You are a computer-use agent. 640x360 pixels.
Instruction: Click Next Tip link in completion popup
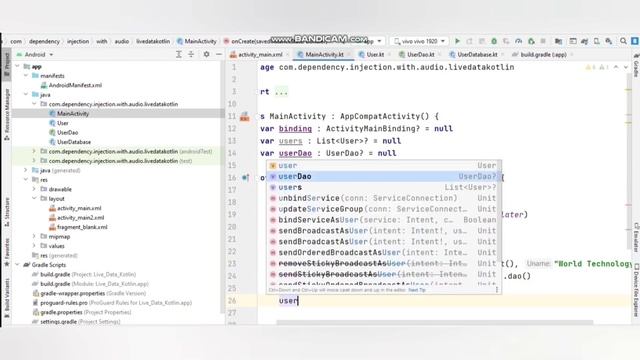(x=417, y=290)
